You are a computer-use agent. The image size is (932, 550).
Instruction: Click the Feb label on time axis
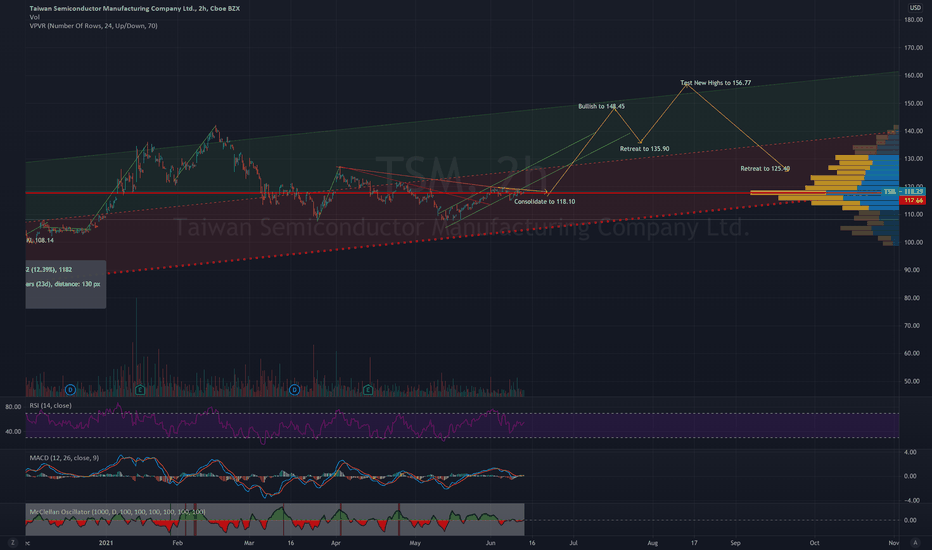177,543
